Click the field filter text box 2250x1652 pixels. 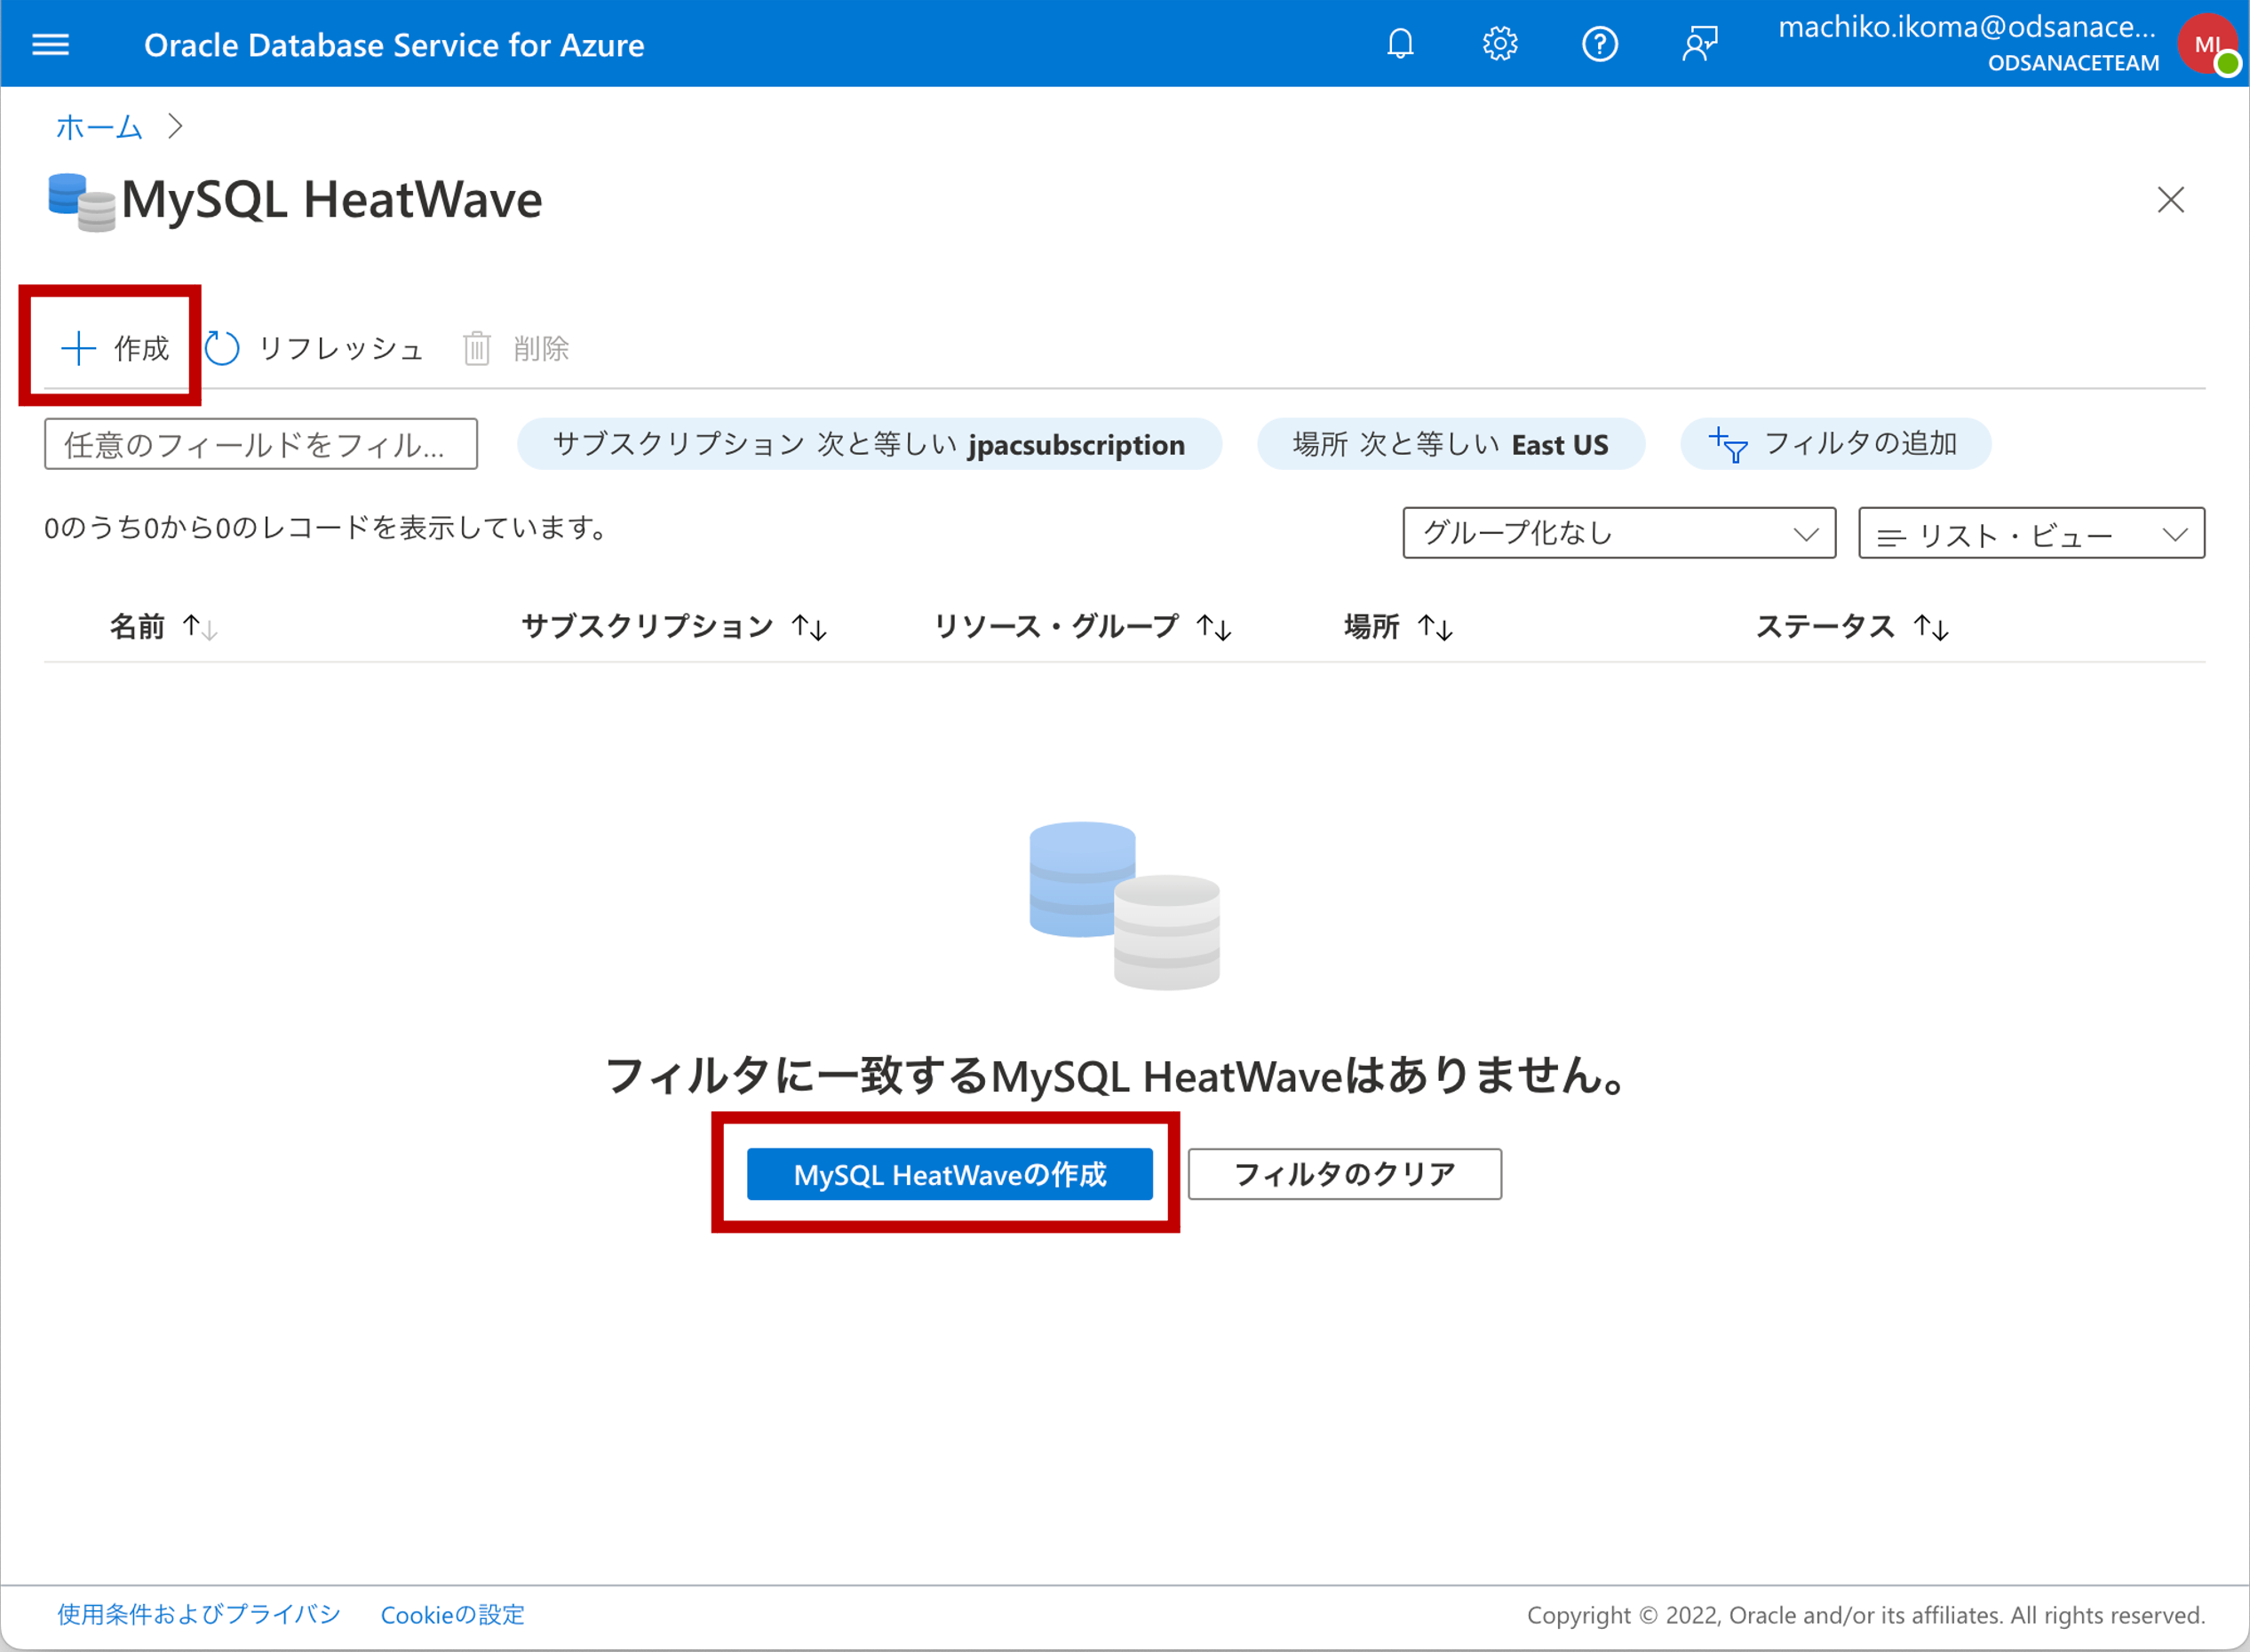(260, 444)
